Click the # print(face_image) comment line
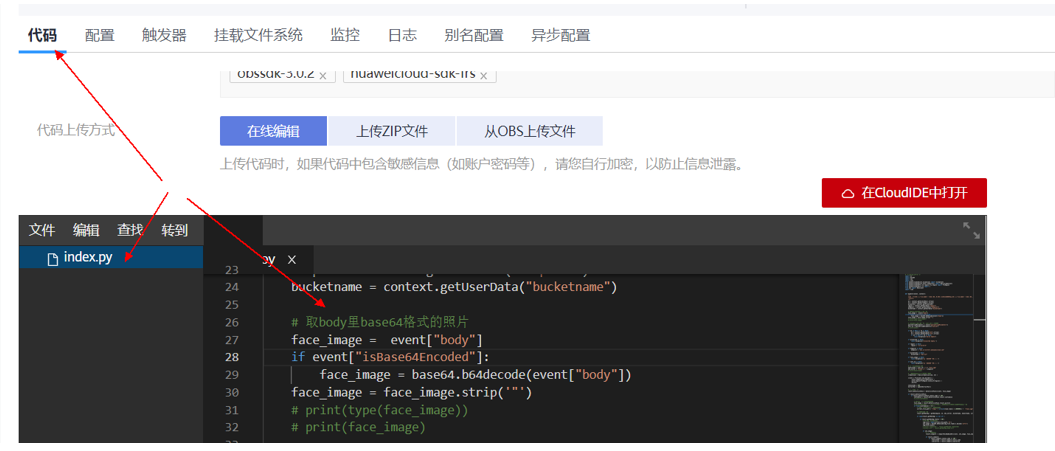The height and width of the screenshot is (451, 1055). point(359,427)
